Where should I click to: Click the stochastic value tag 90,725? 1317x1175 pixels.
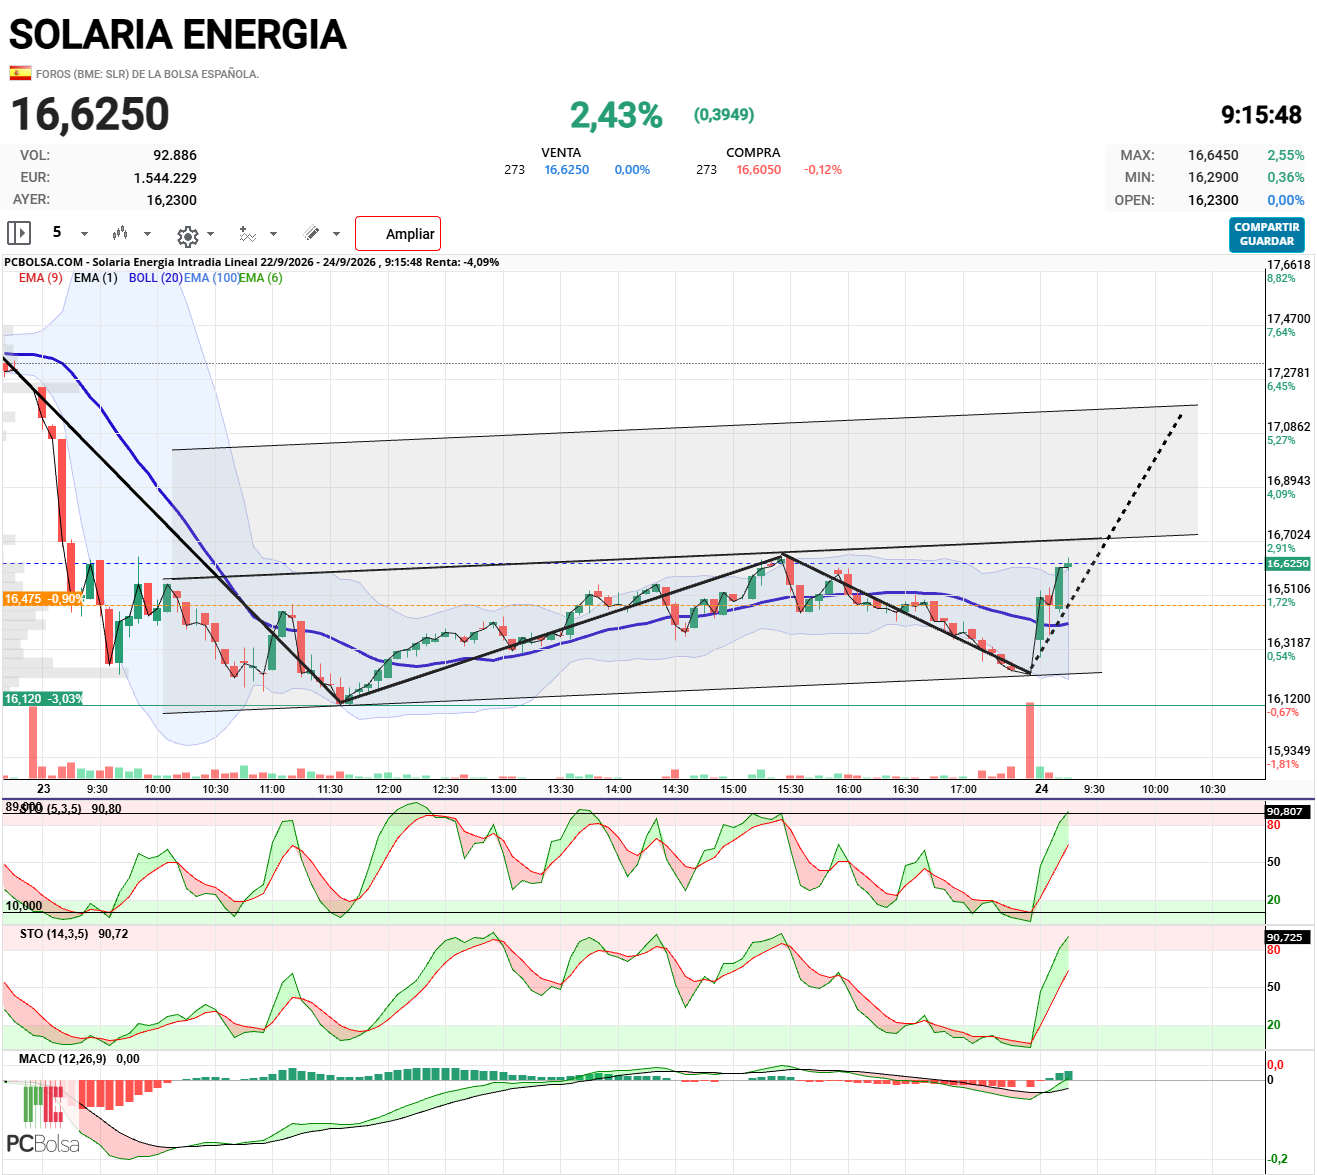click(x=1286, y=938)
